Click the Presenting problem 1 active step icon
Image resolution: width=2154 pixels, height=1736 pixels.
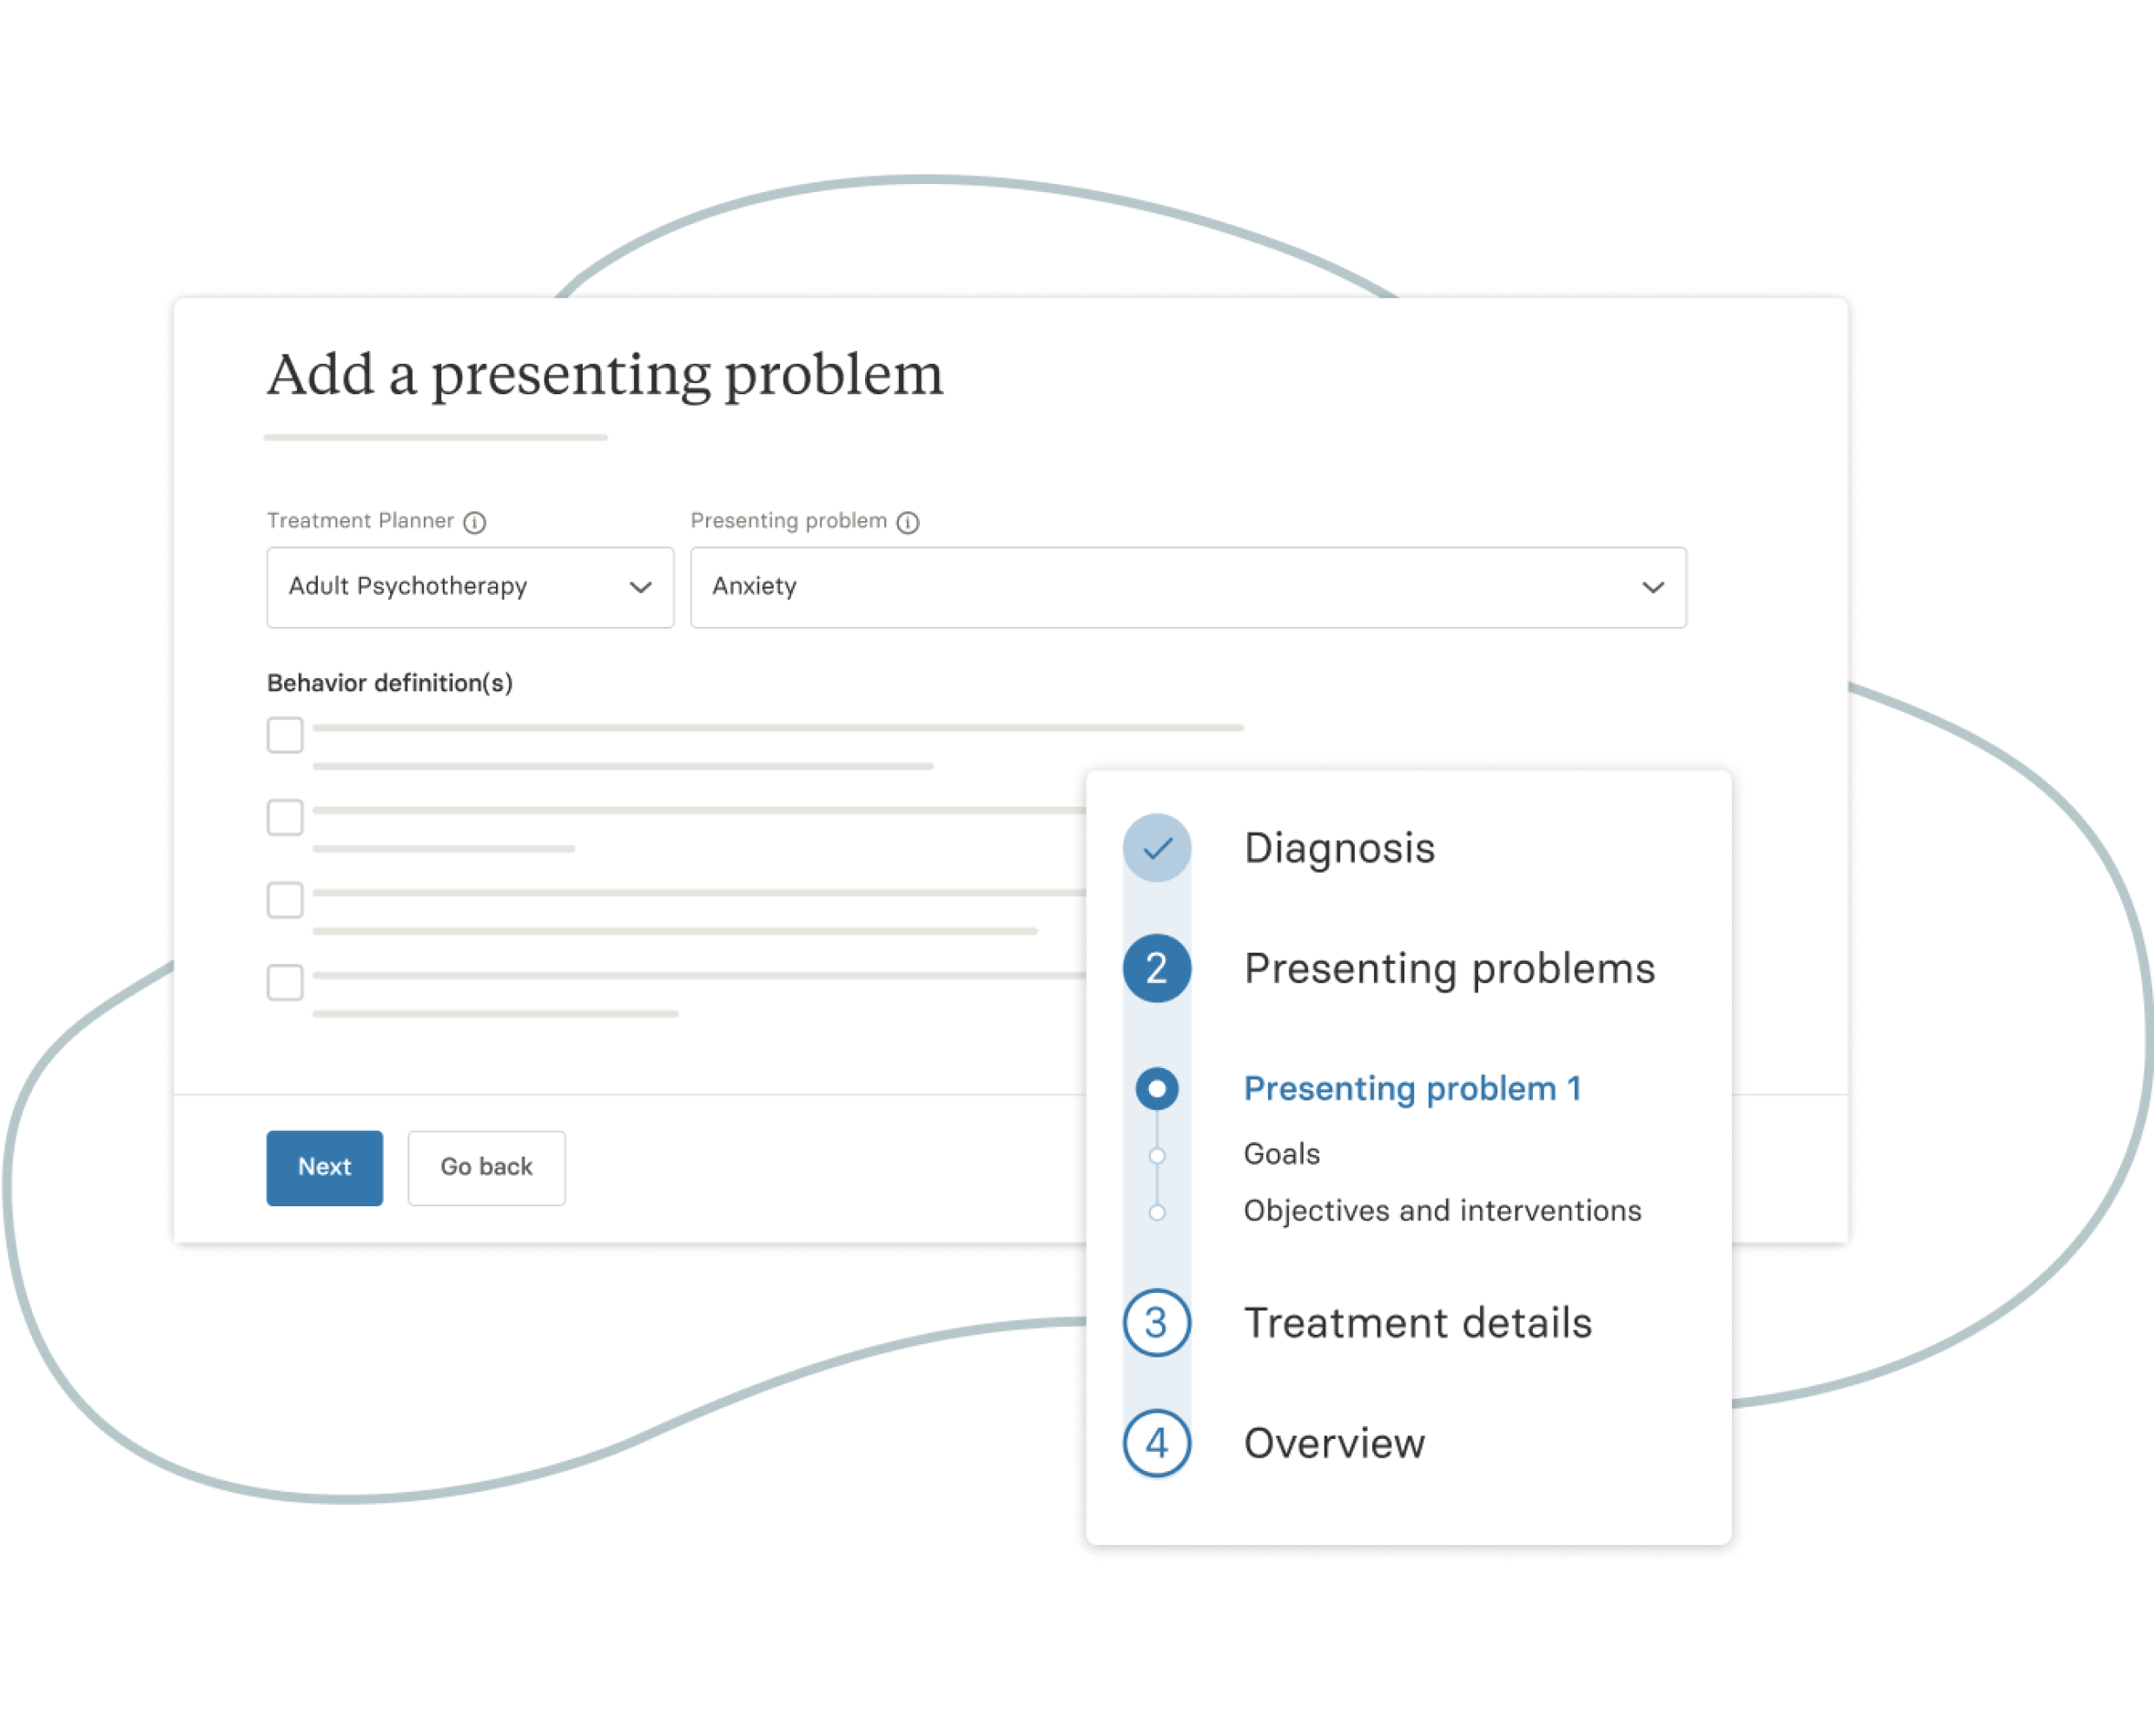[1155, 1087]
